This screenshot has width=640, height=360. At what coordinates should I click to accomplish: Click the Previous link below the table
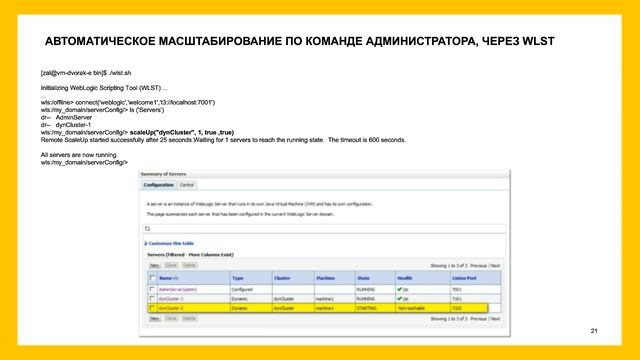point(478,319)
